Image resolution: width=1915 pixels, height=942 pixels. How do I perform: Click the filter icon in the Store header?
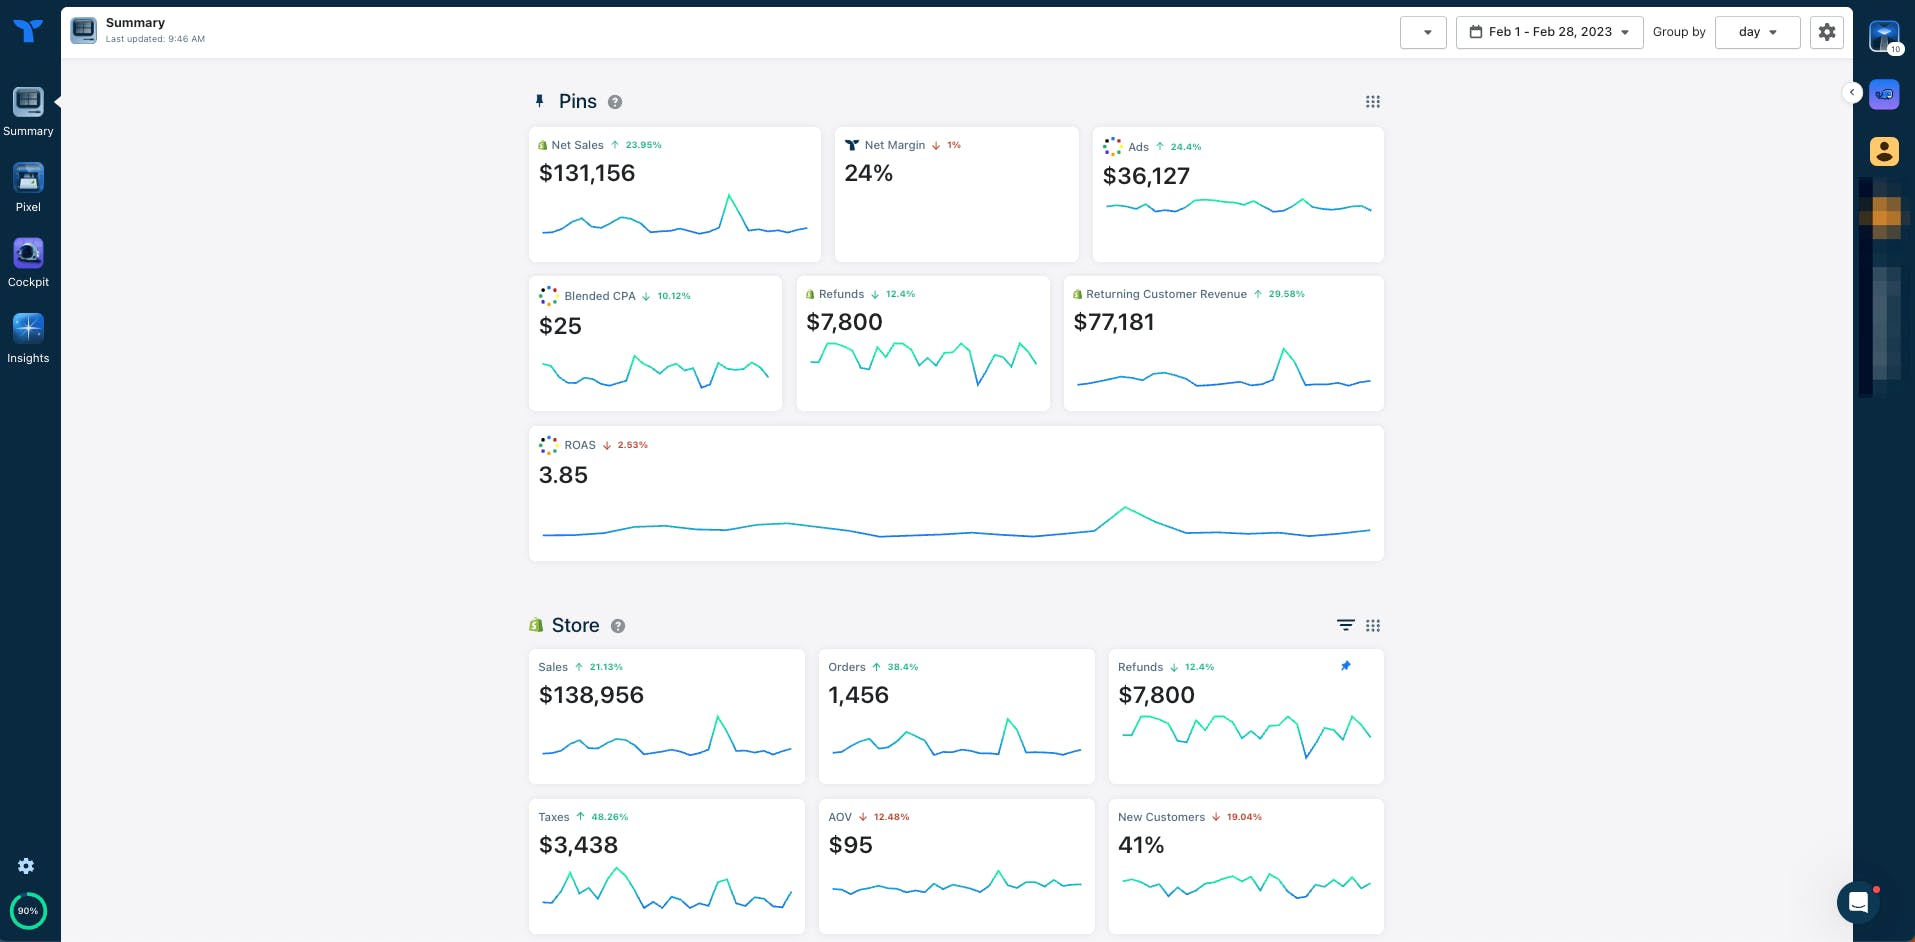pyautogui.click(x=1345, y=625)
